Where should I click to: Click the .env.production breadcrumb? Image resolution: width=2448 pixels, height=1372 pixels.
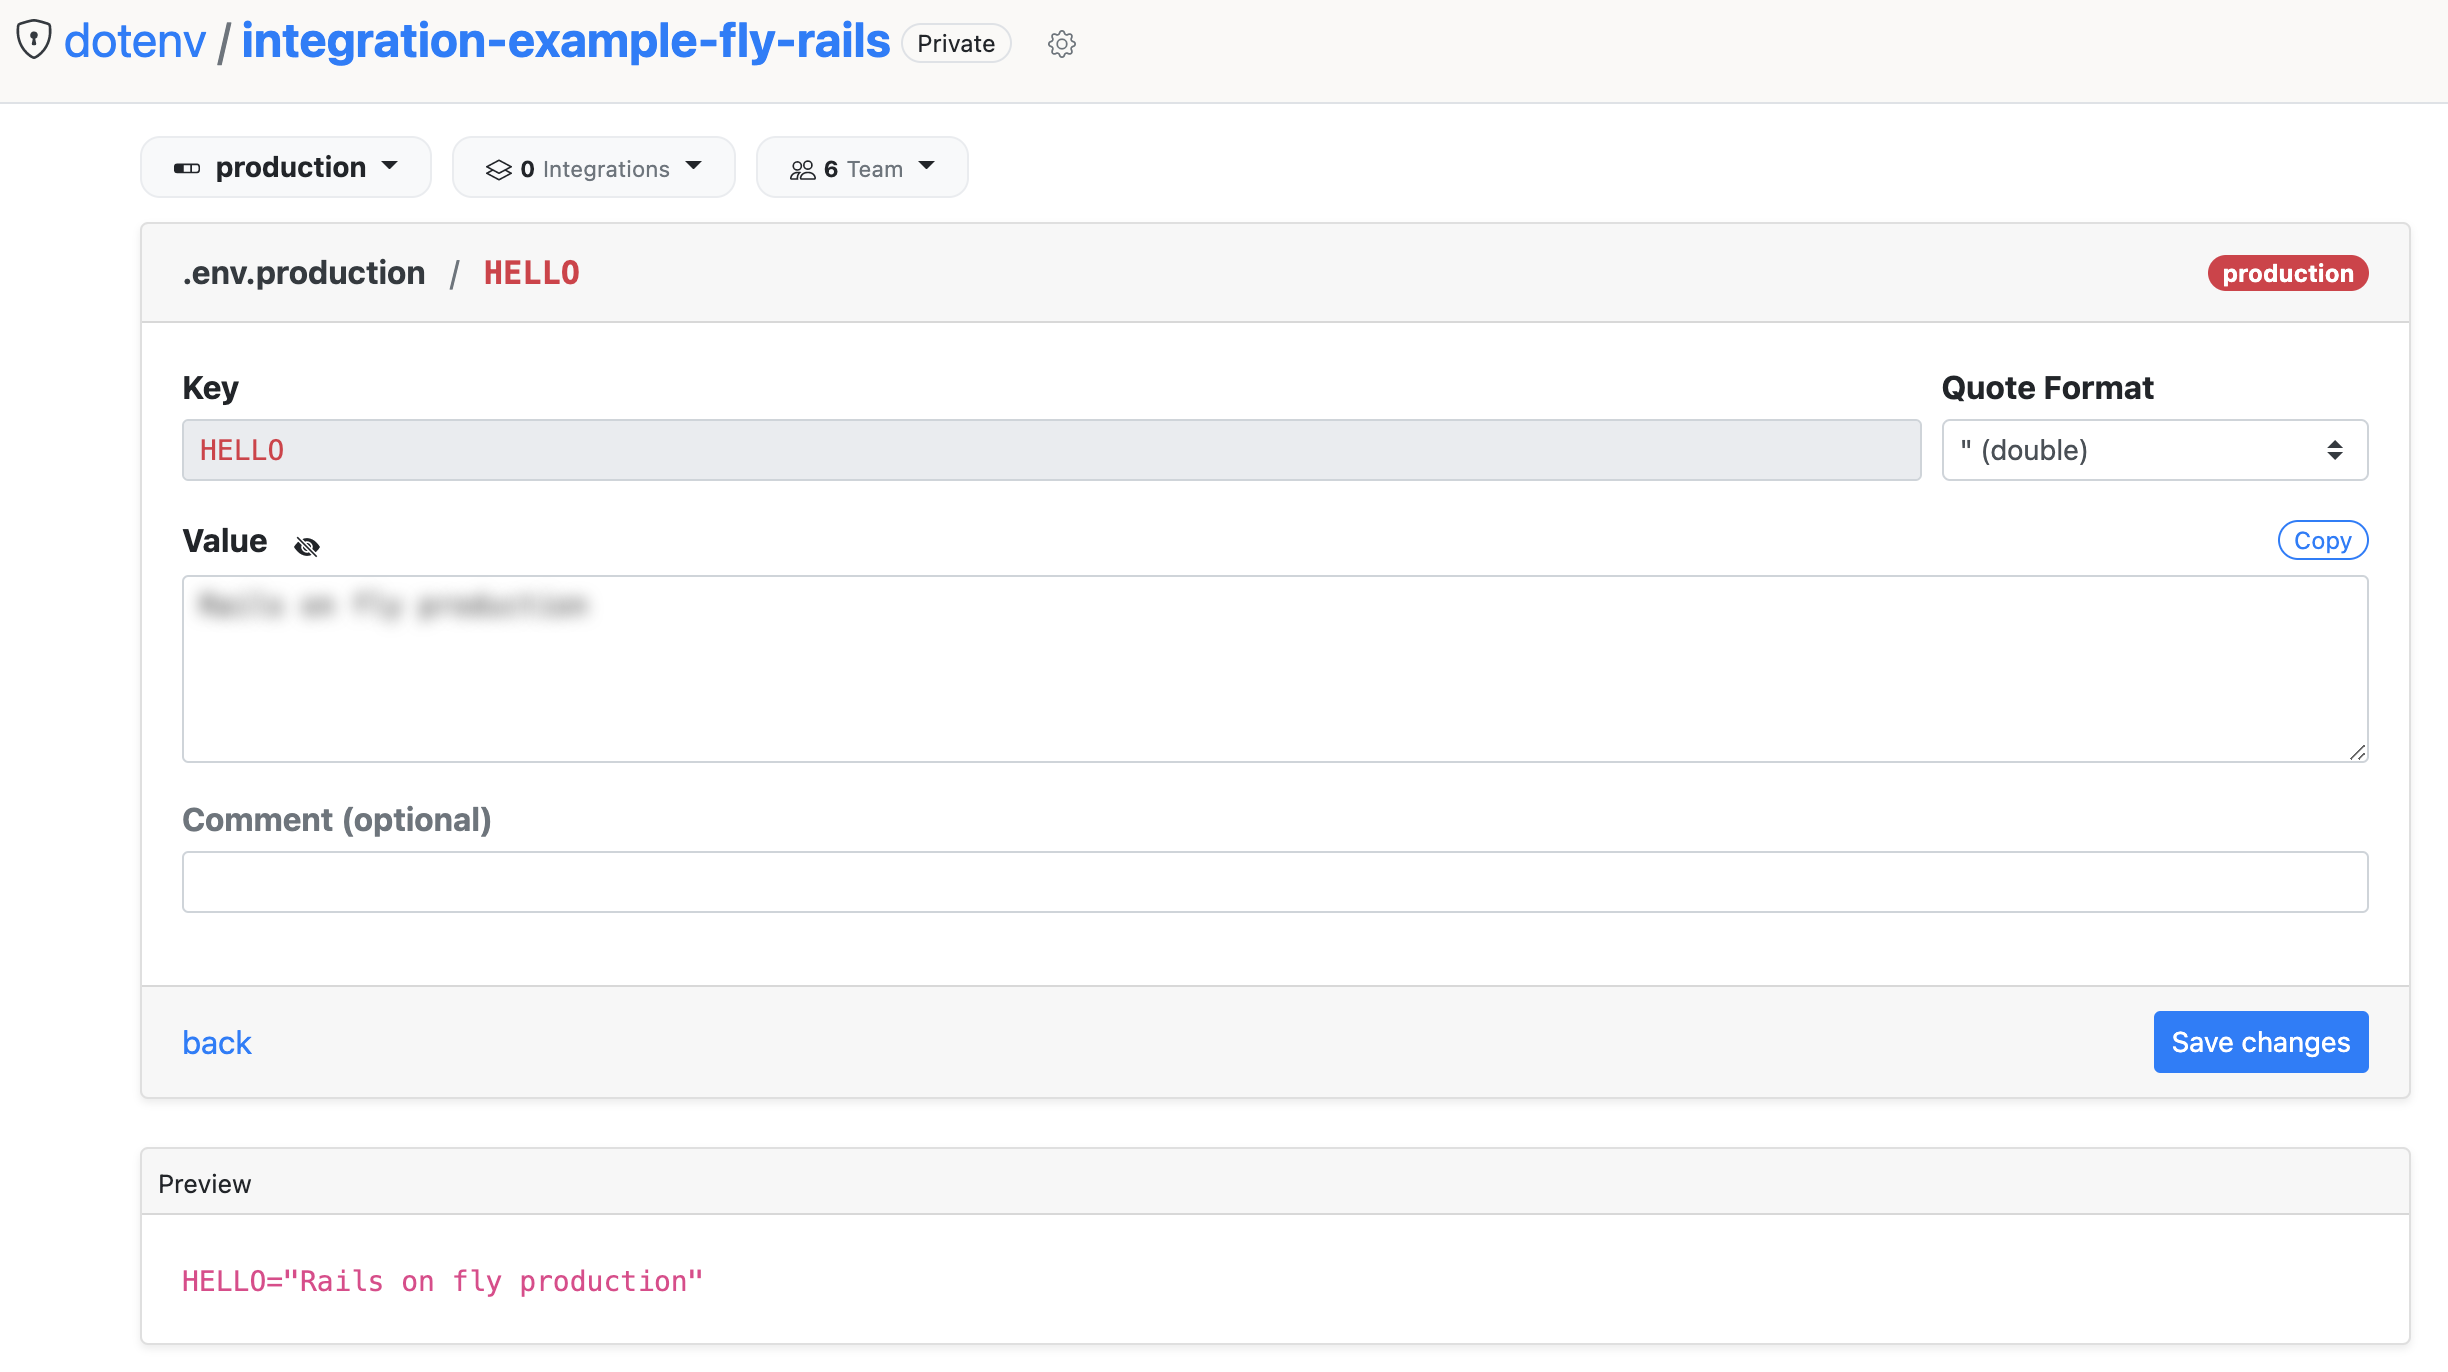(x=304, y=273)
